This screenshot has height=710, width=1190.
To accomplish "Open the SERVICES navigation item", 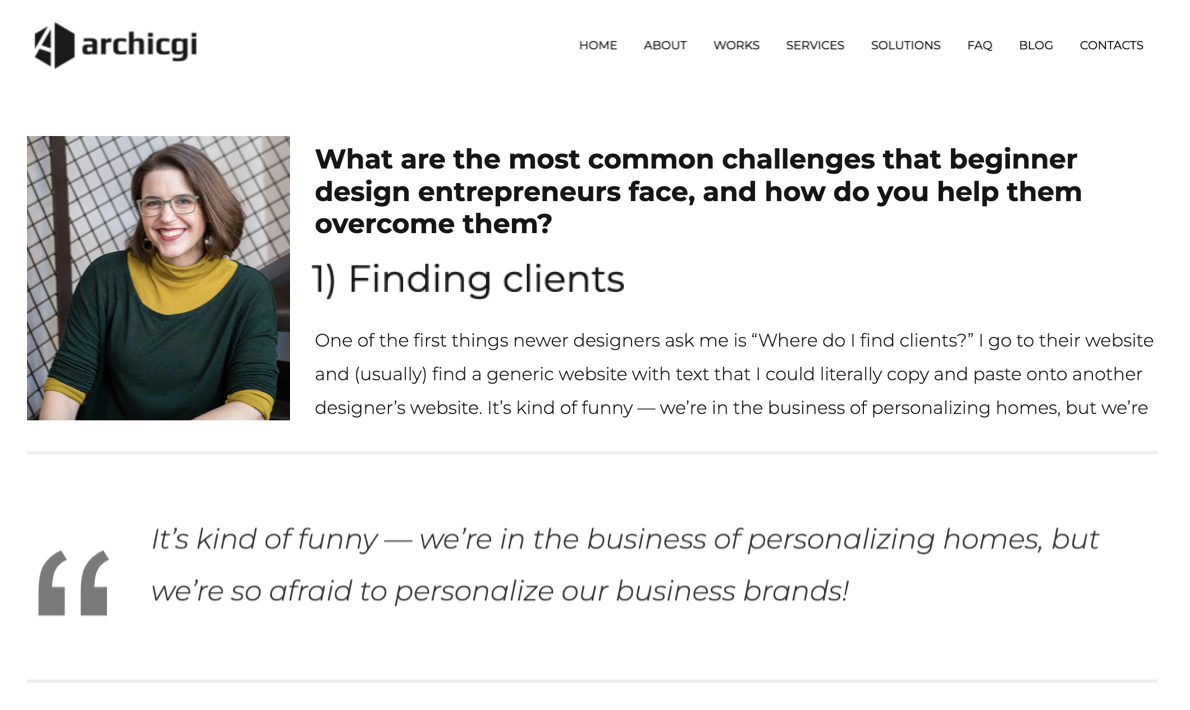I will [815, 45].
